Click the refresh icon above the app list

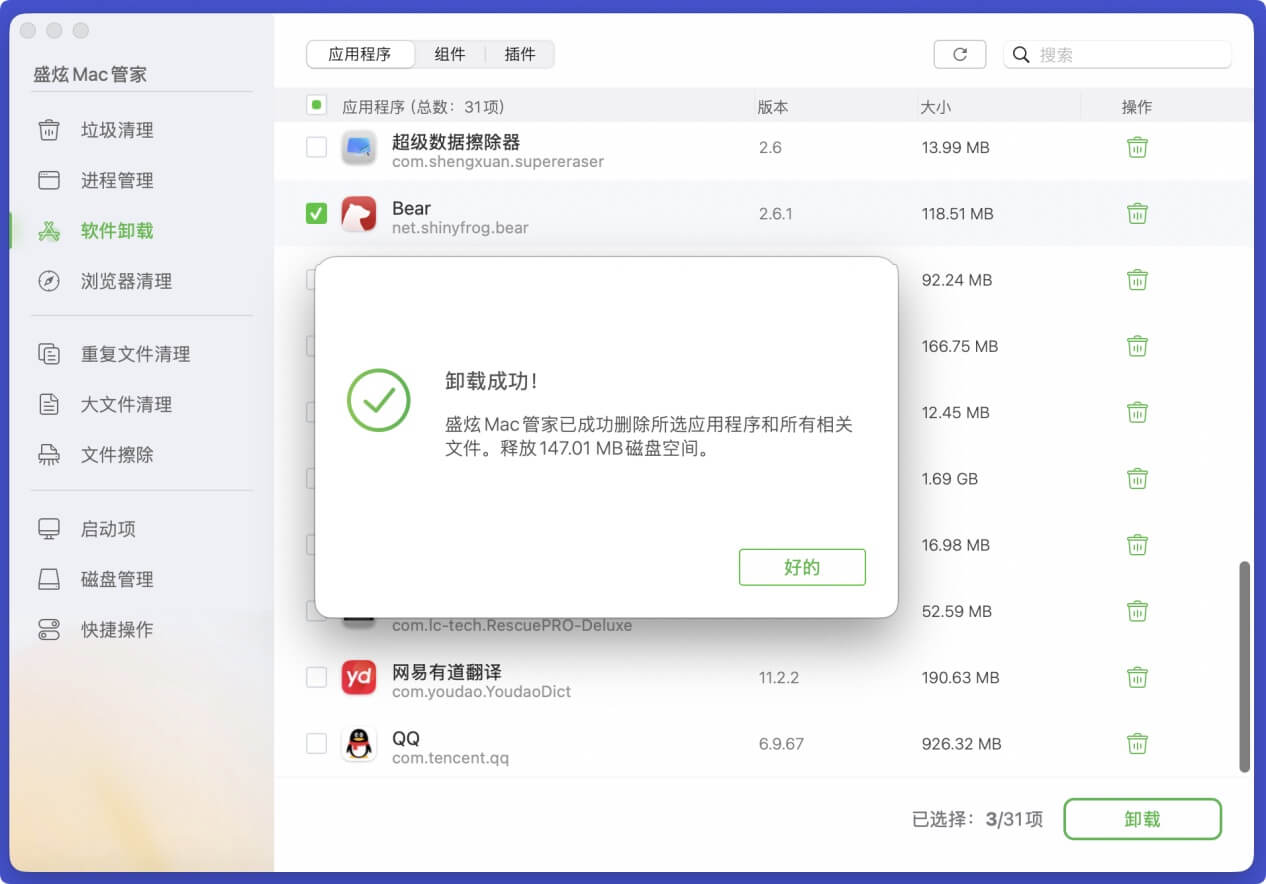(959, 55)
